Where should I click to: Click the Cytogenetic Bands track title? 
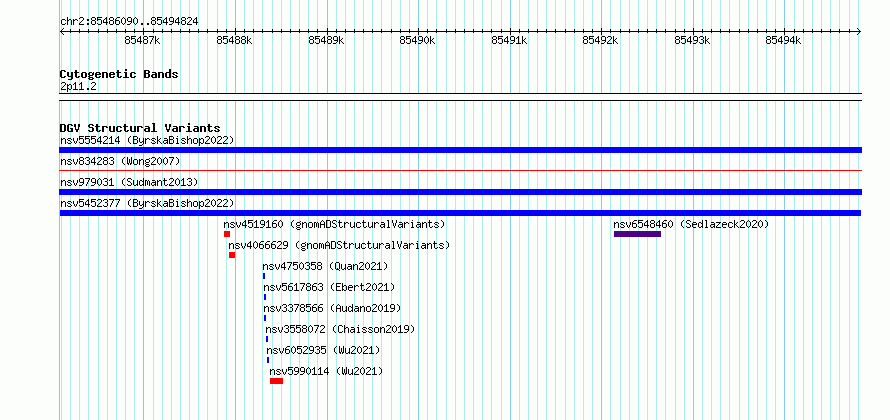click(x=119, y=74)
